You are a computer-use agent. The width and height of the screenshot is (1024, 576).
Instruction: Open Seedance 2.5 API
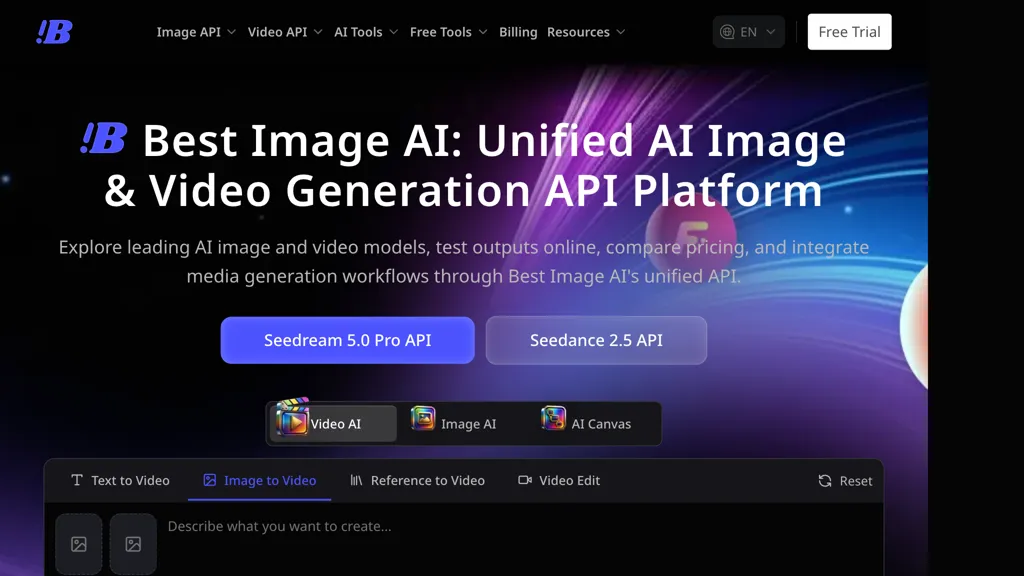596,340
